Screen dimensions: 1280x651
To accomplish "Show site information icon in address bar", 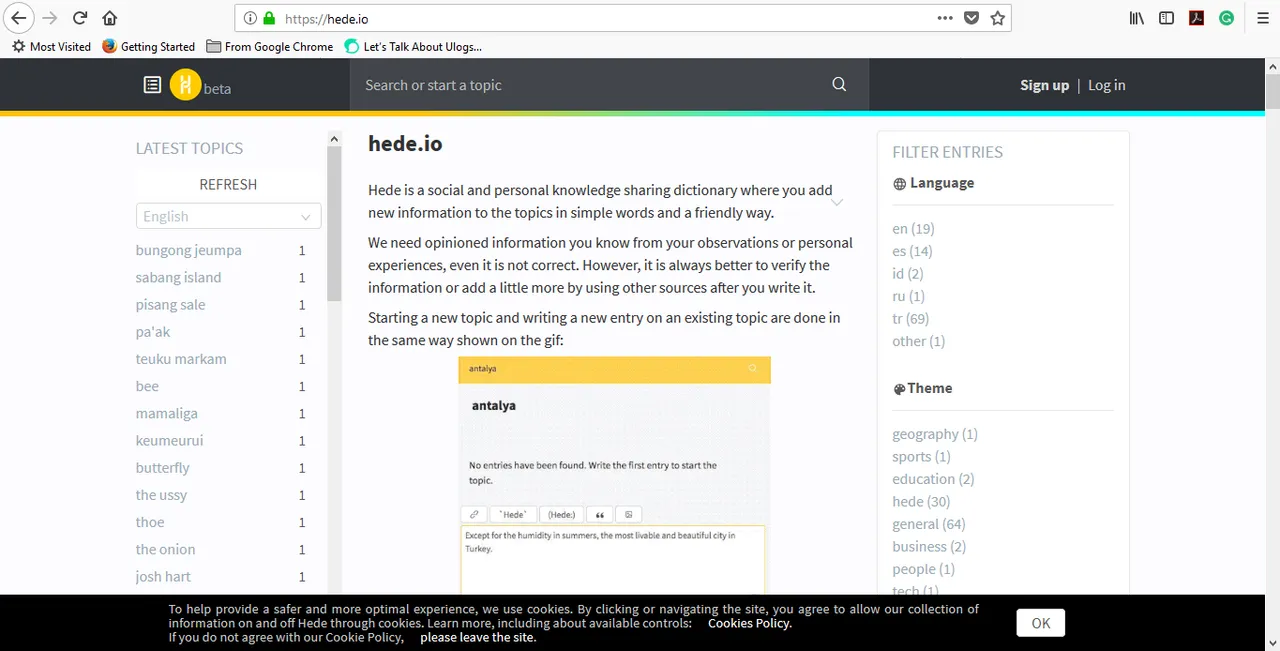I will coord(251,18).
